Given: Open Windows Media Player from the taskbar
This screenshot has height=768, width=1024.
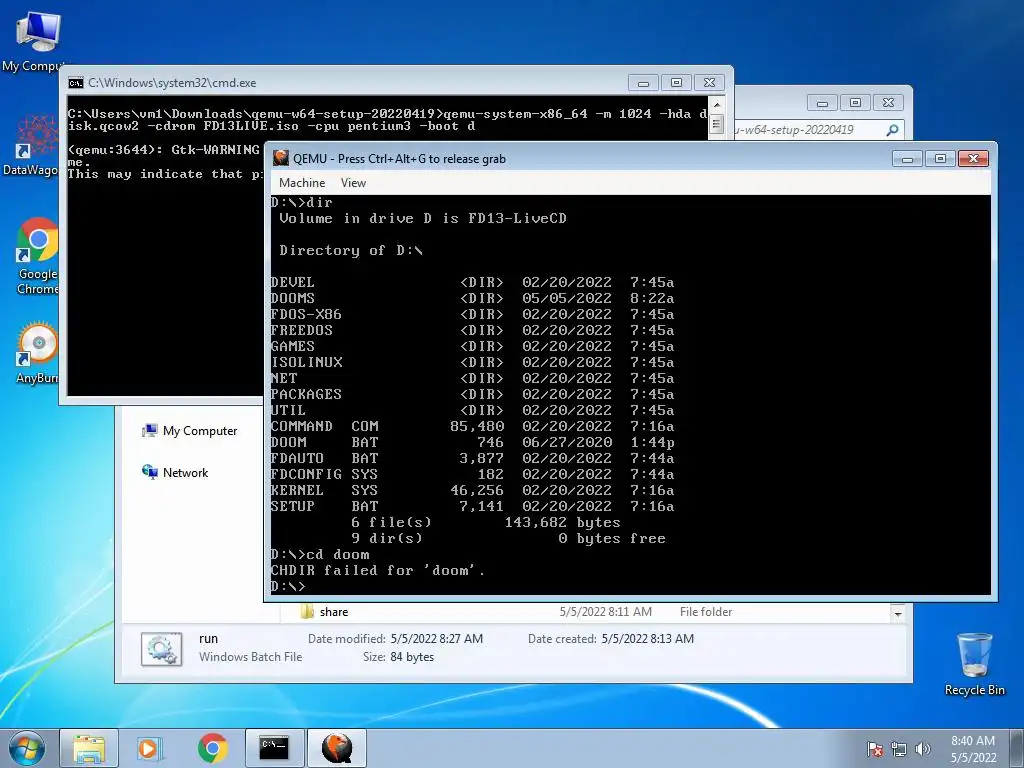Looking at the screenshot, I should click(x=149, y=748).
